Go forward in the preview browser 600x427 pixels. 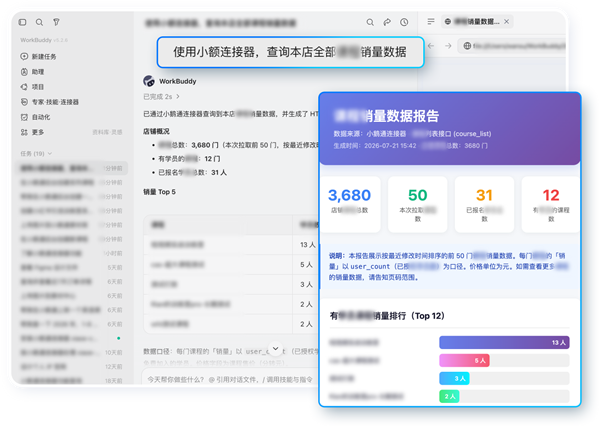coord(448,46)
